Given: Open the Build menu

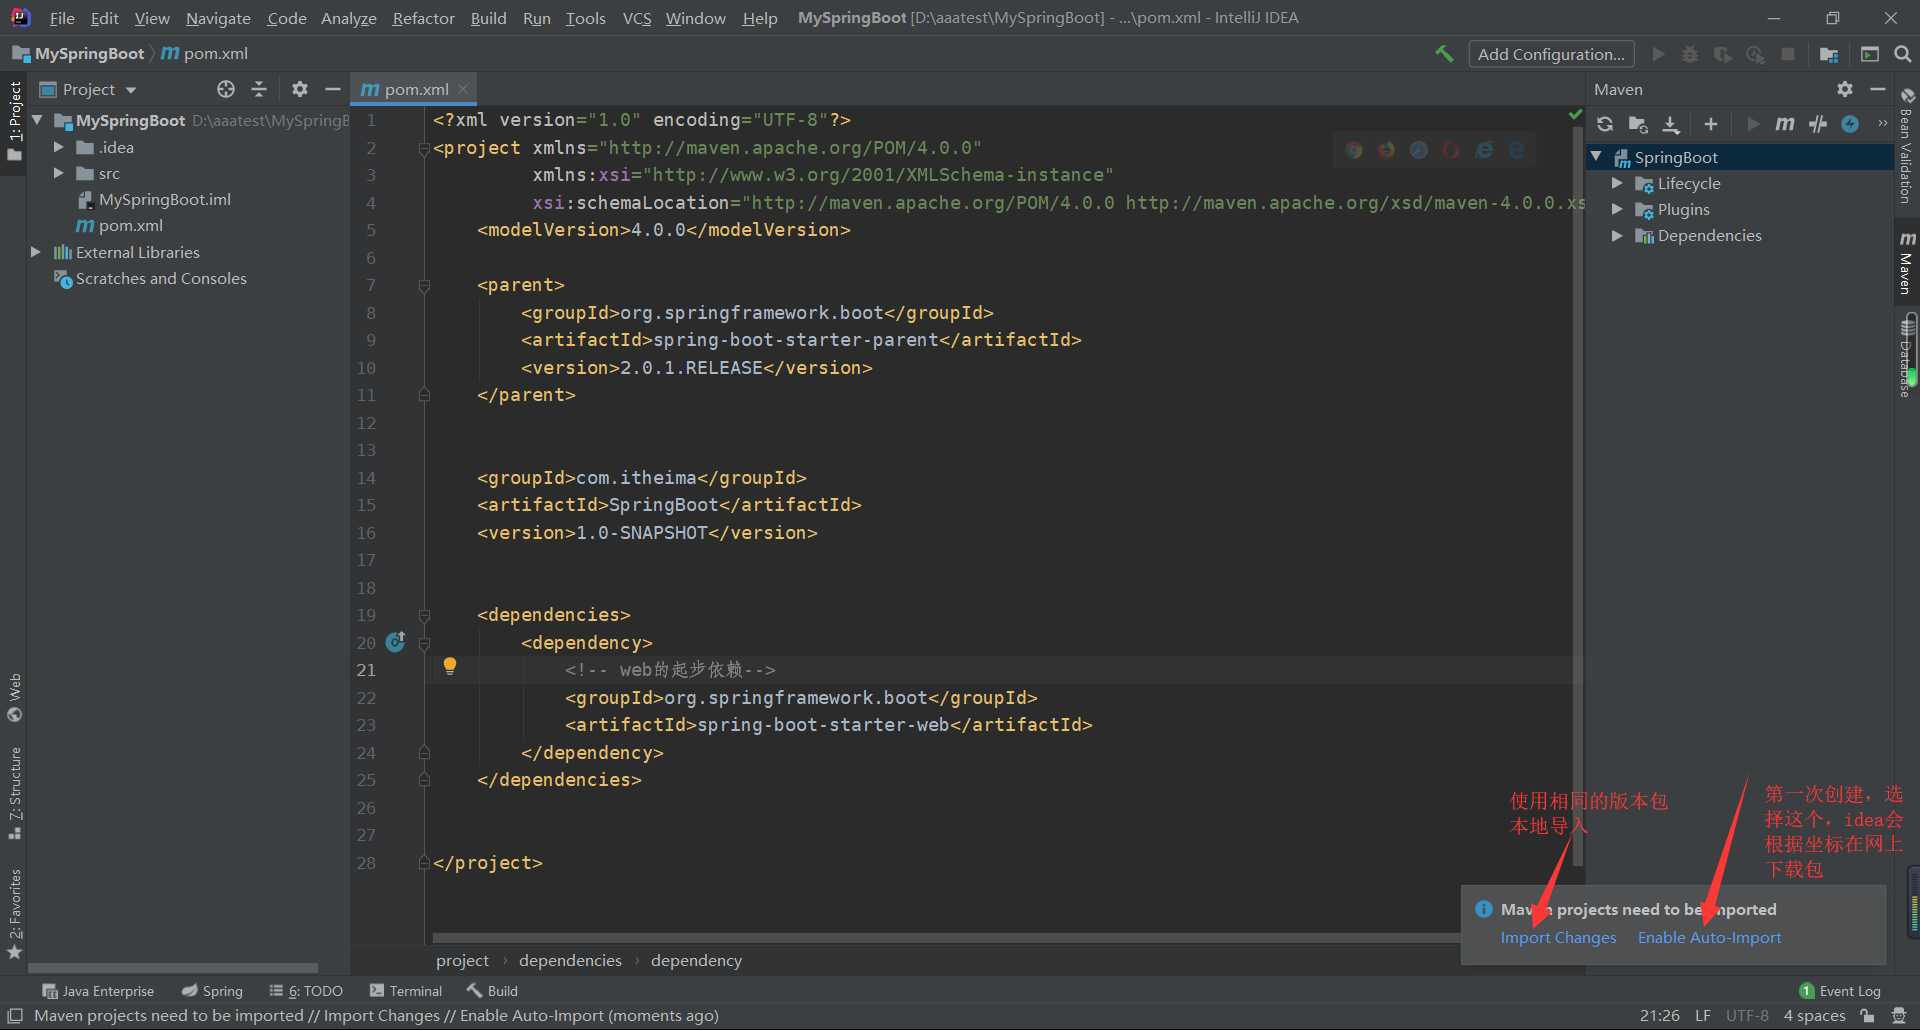Looking at the screenshot, I should pos(489,18).
